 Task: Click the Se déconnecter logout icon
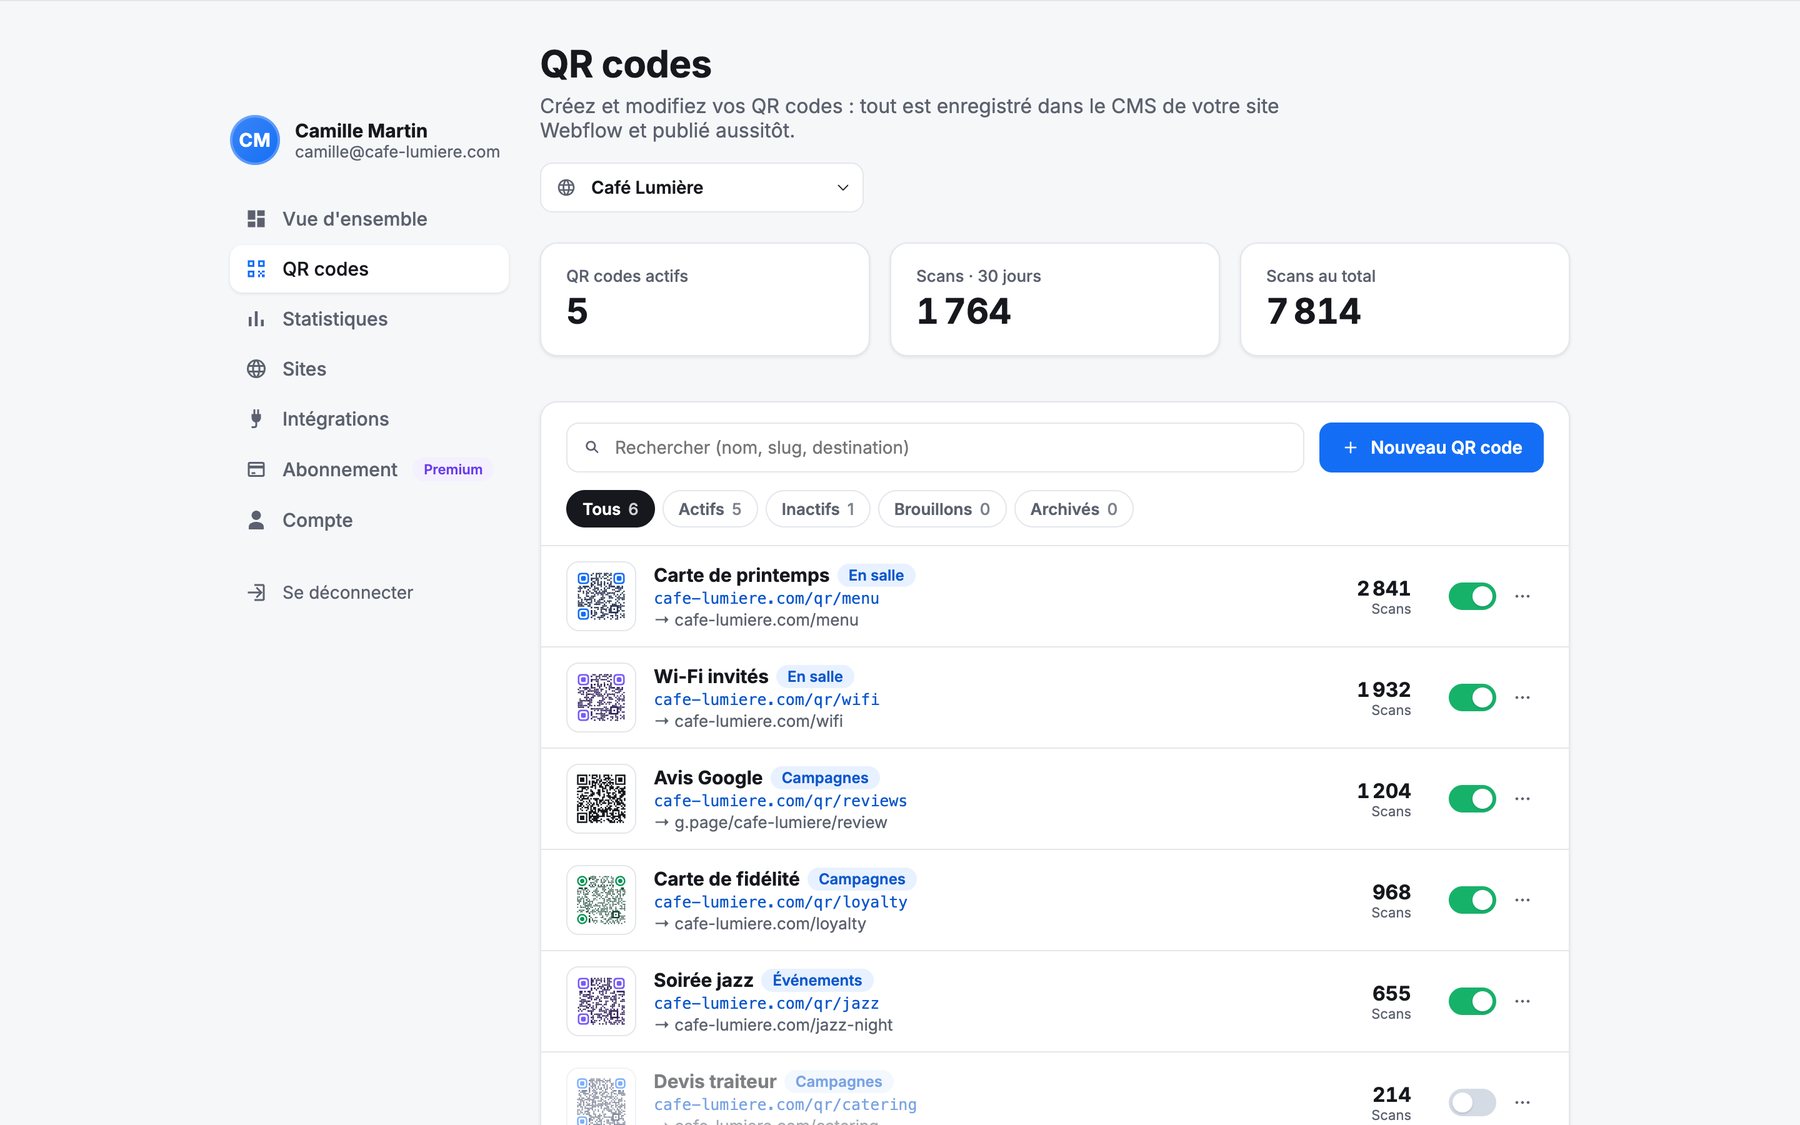point(256,592)
